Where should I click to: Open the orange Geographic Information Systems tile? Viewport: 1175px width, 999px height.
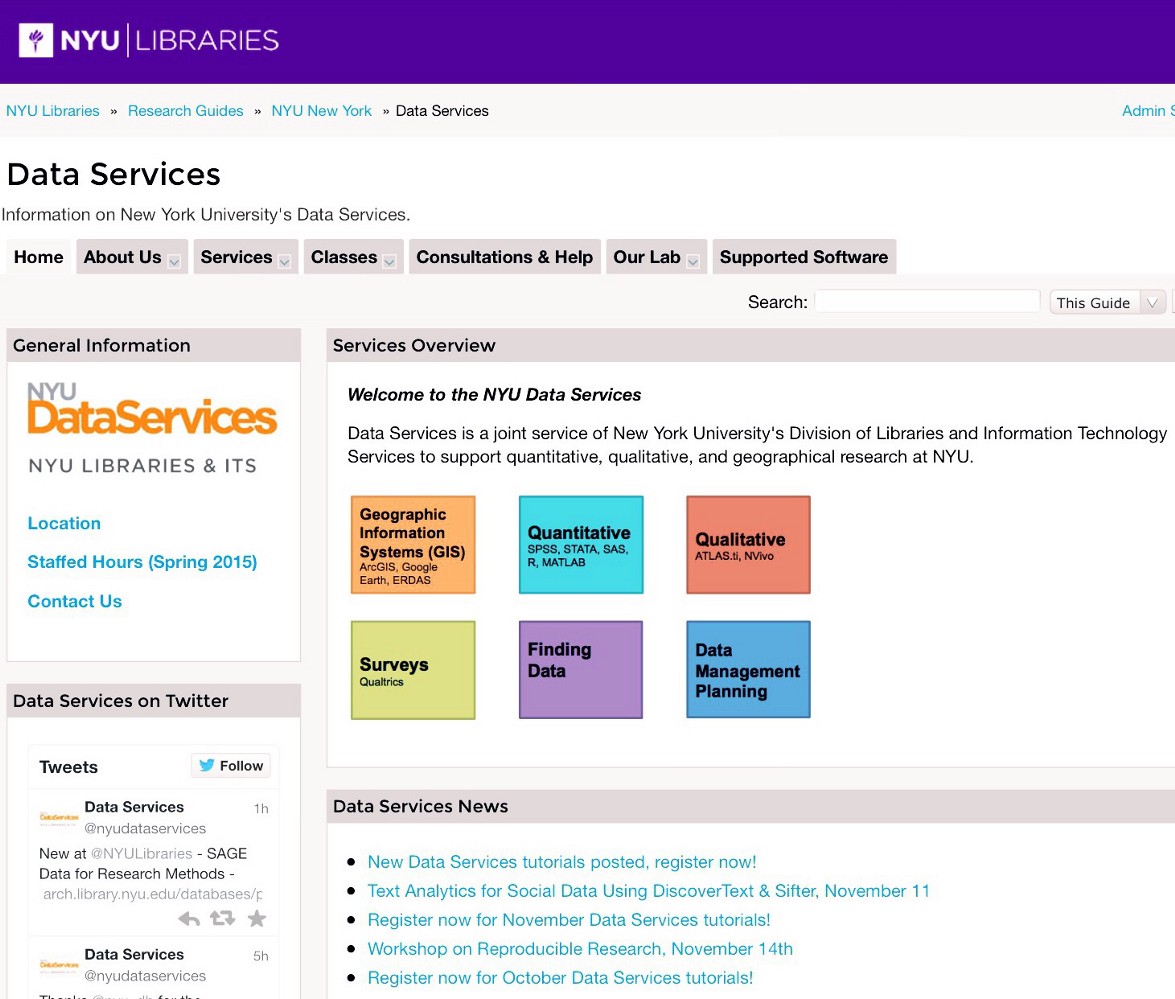413,545
